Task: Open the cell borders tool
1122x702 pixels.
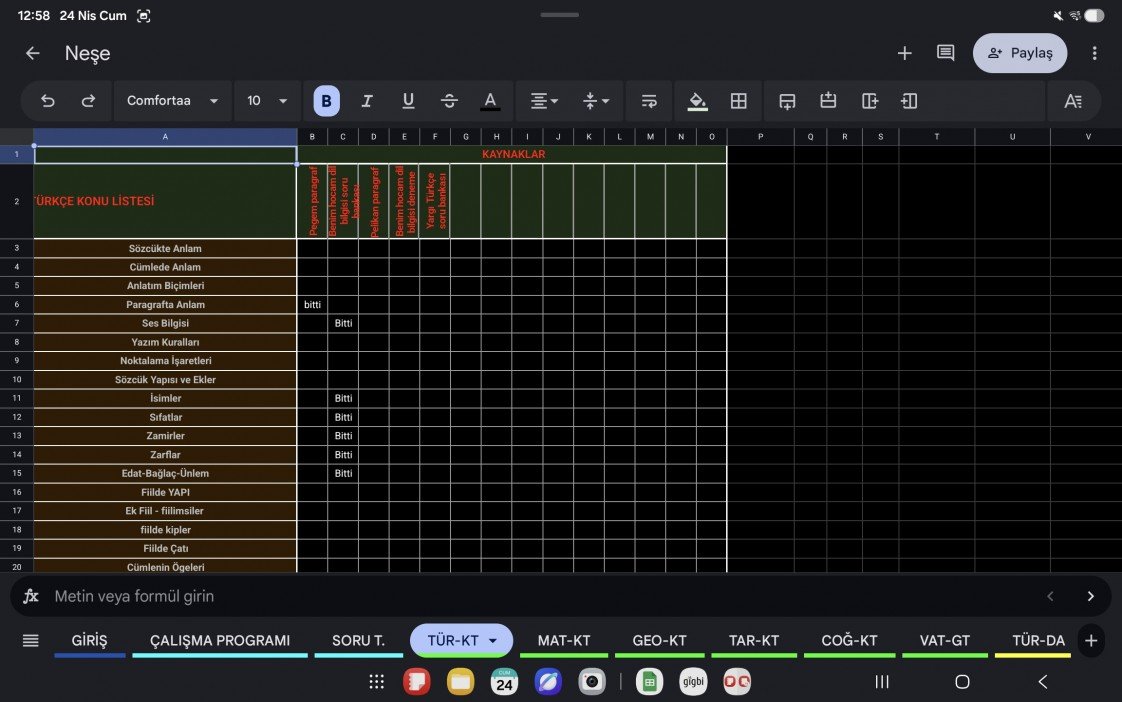Action: [x=738, y=101]
